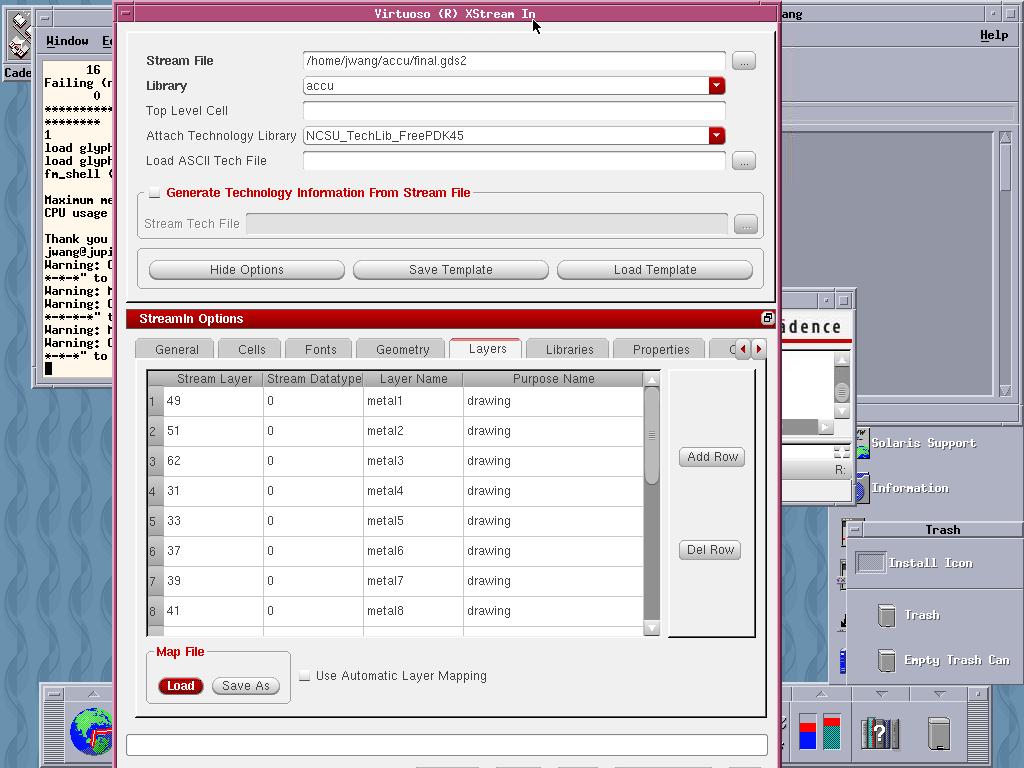The height and width of the screenshot is (768, 1024).
Task: Click the Layer Name column header
Action: point(413,379)
